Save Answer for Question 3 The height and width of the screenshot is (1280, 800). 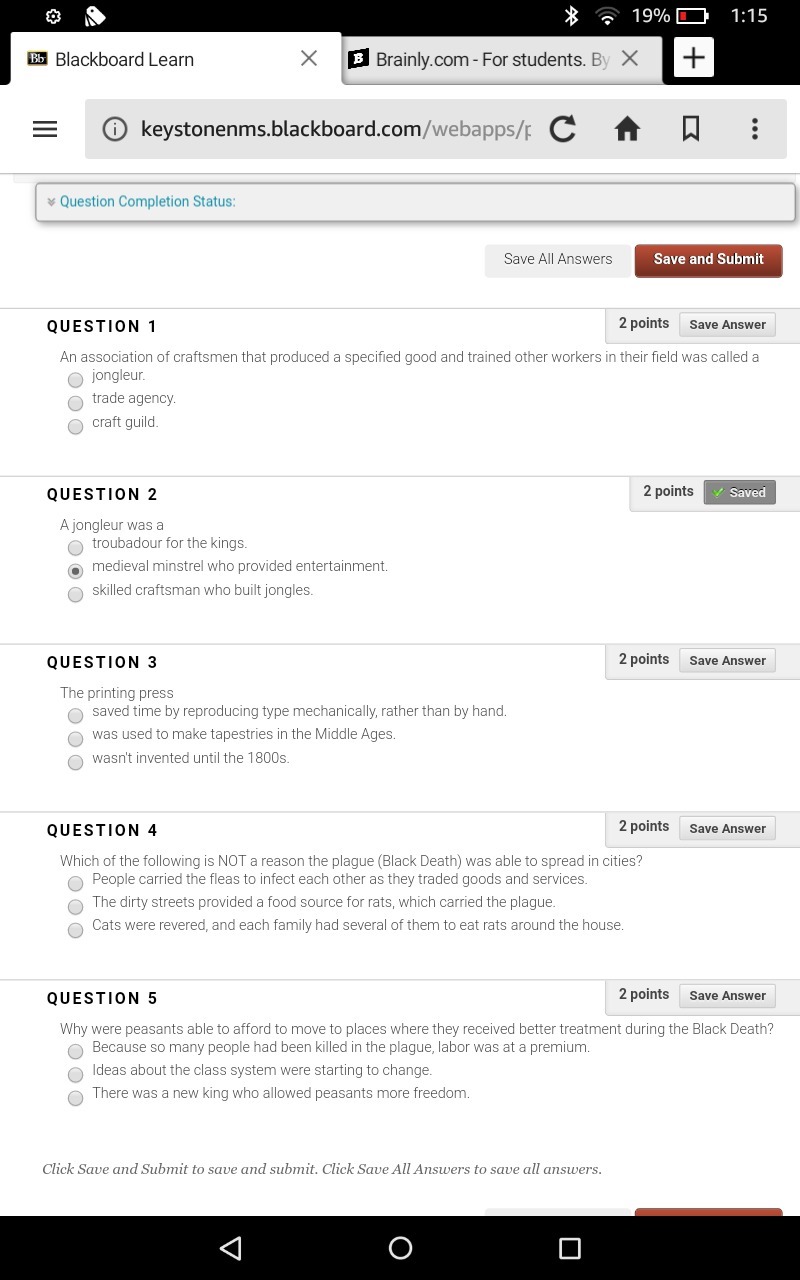pos(727,660)
